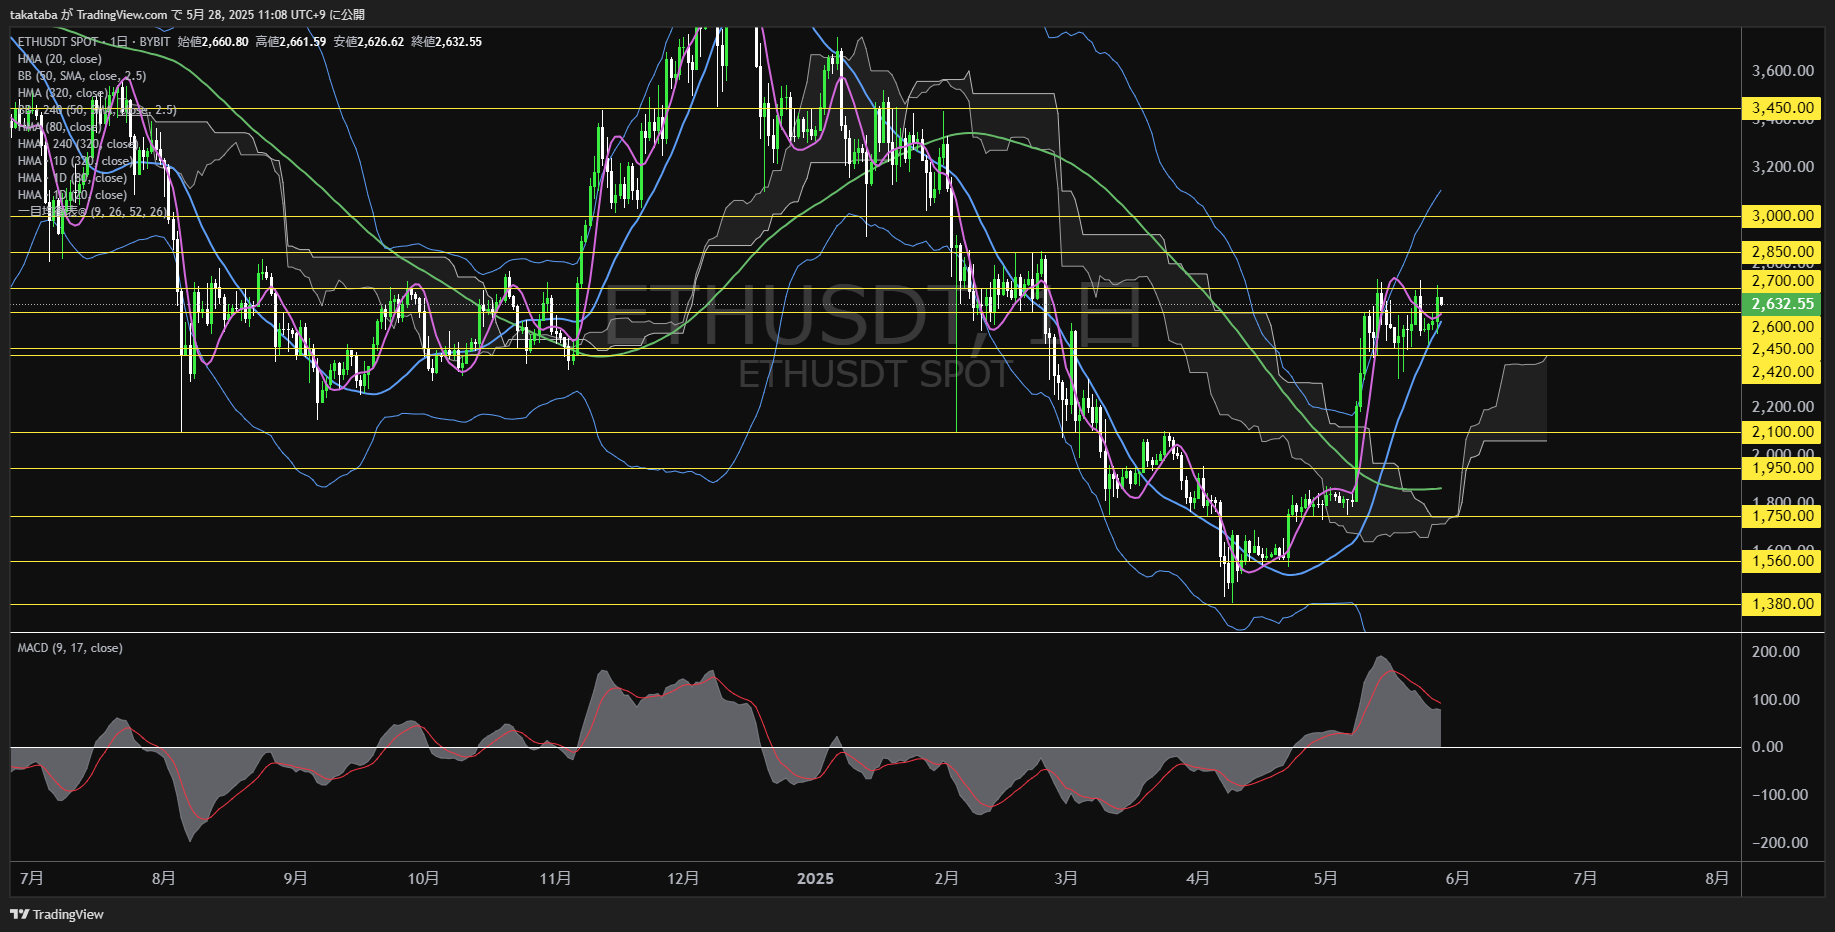Screen dimensions: 1835x932
Task: Select the HMA 1D (320, close) legend entry
Action: (x=75, y=161)
